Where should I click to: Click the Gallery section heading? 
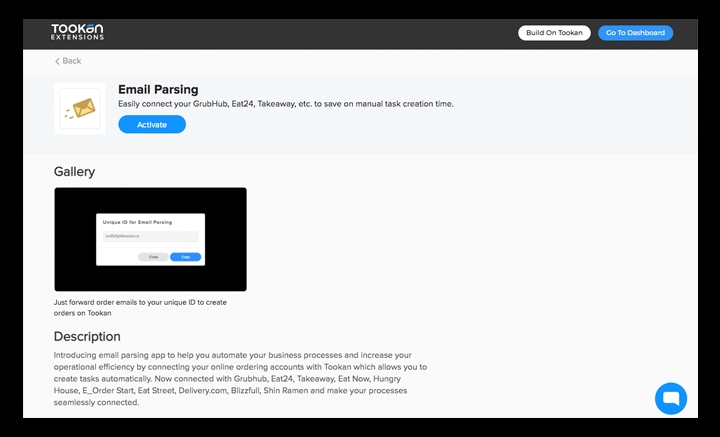pos(75,171)
